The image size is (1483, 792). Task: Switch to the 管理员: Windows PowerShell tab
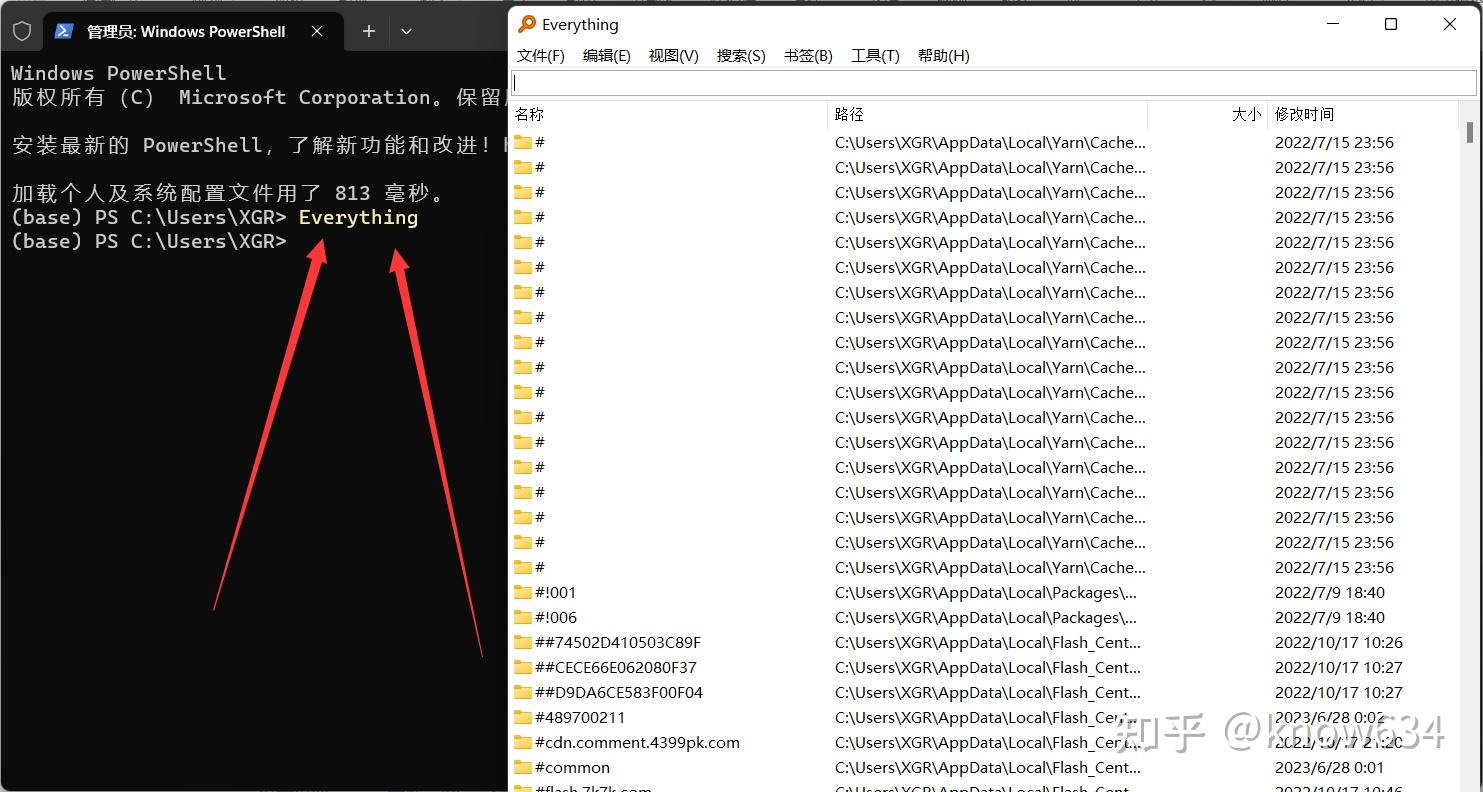[x=185, y=31]
